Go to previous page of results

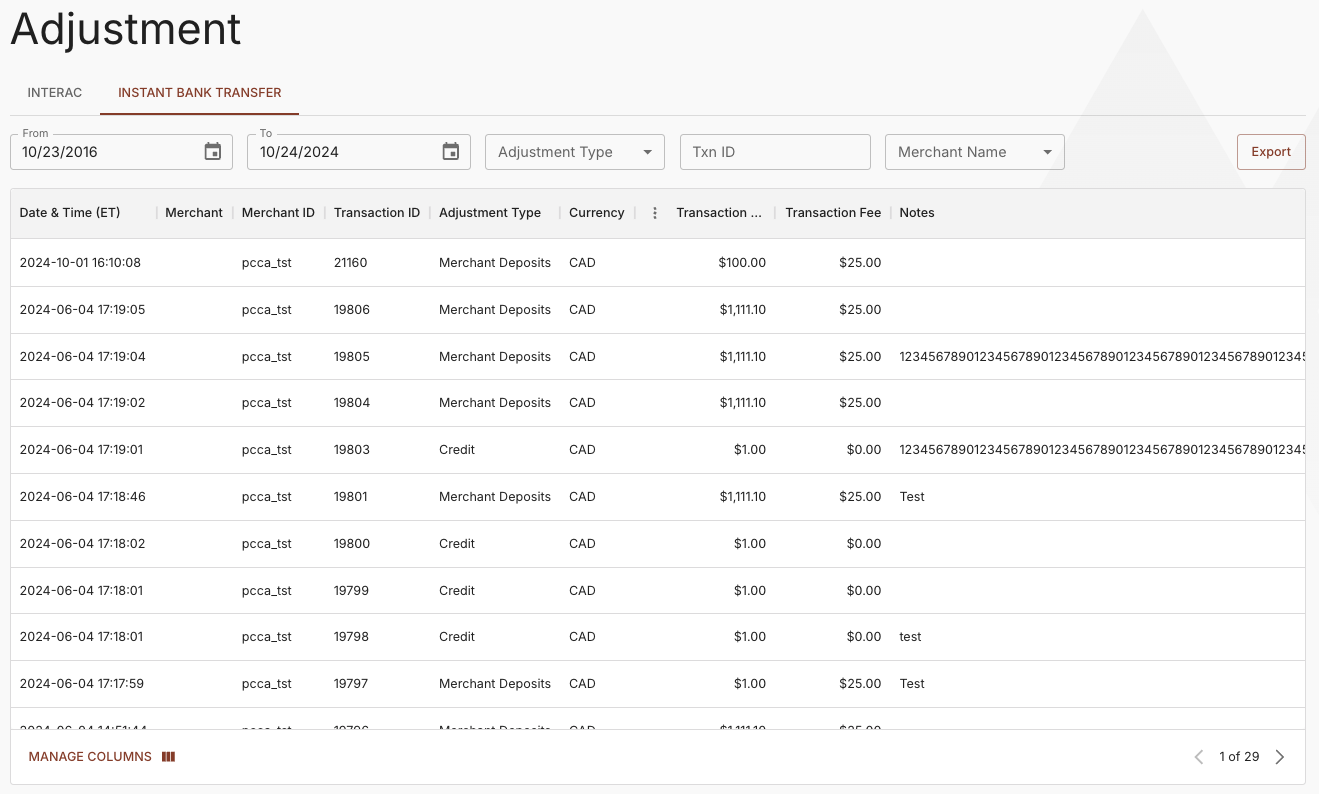point(1199,757)
